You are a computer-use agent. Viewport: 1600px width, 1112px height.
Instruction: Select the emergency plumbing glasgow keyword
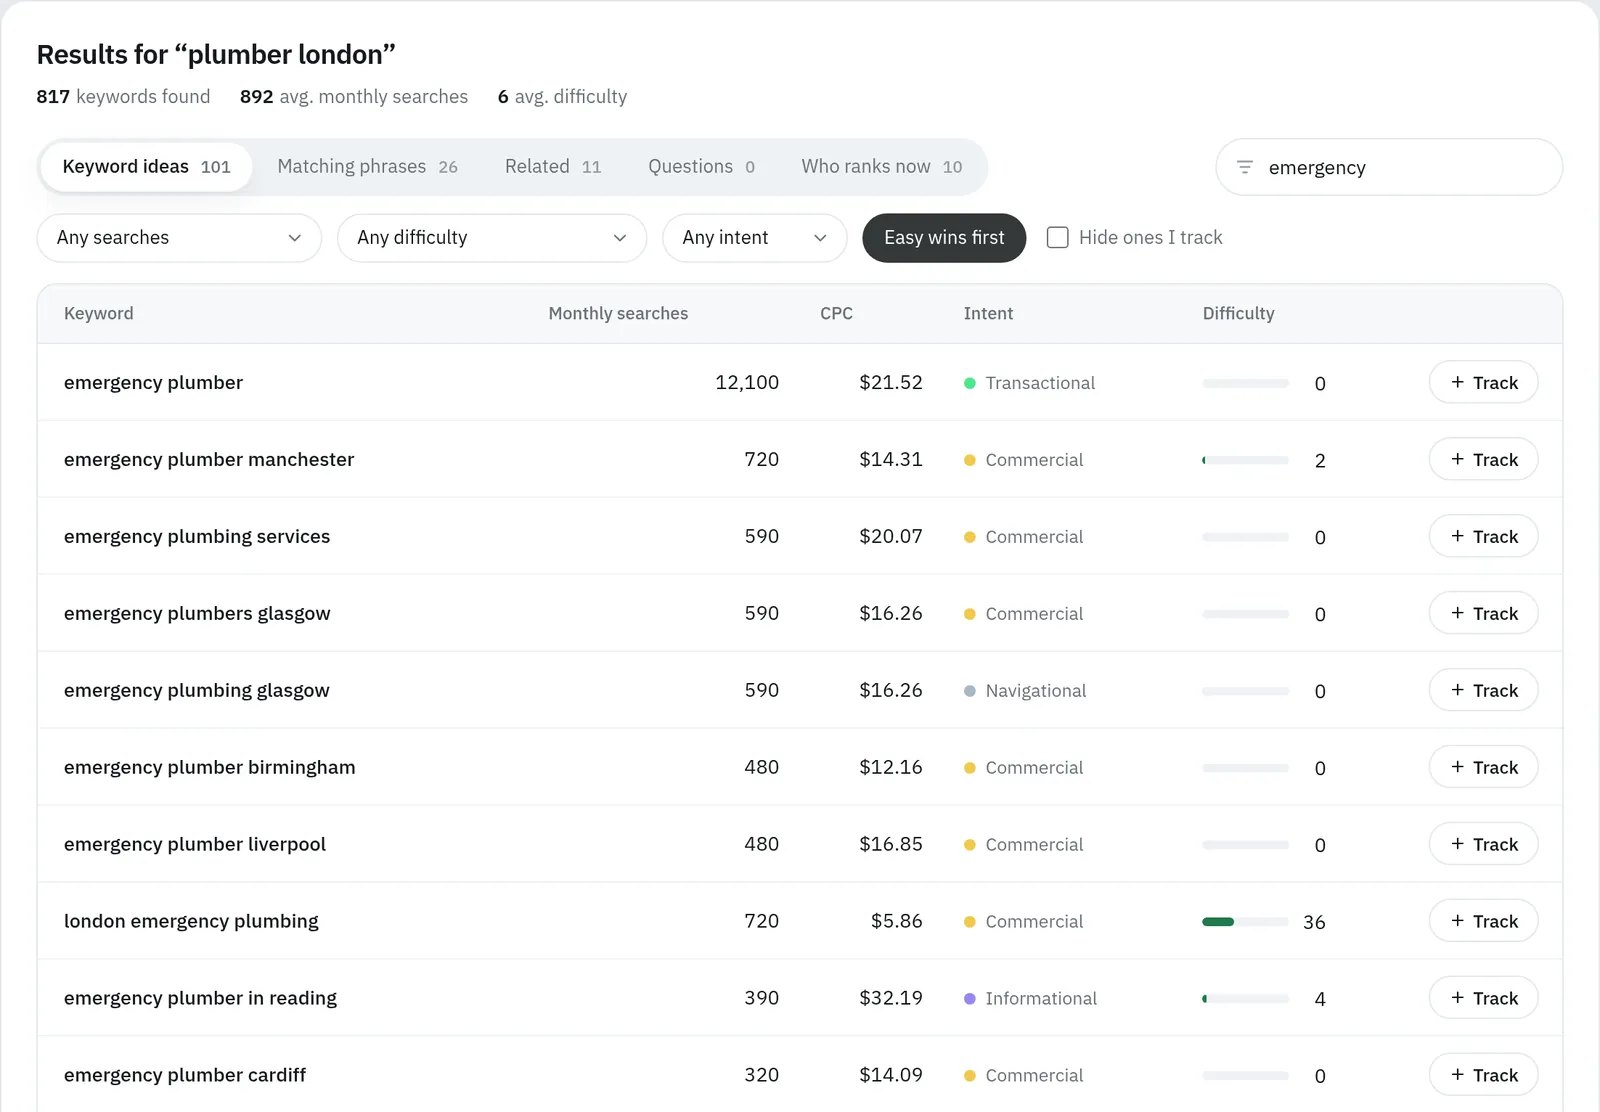click(197, 691)
